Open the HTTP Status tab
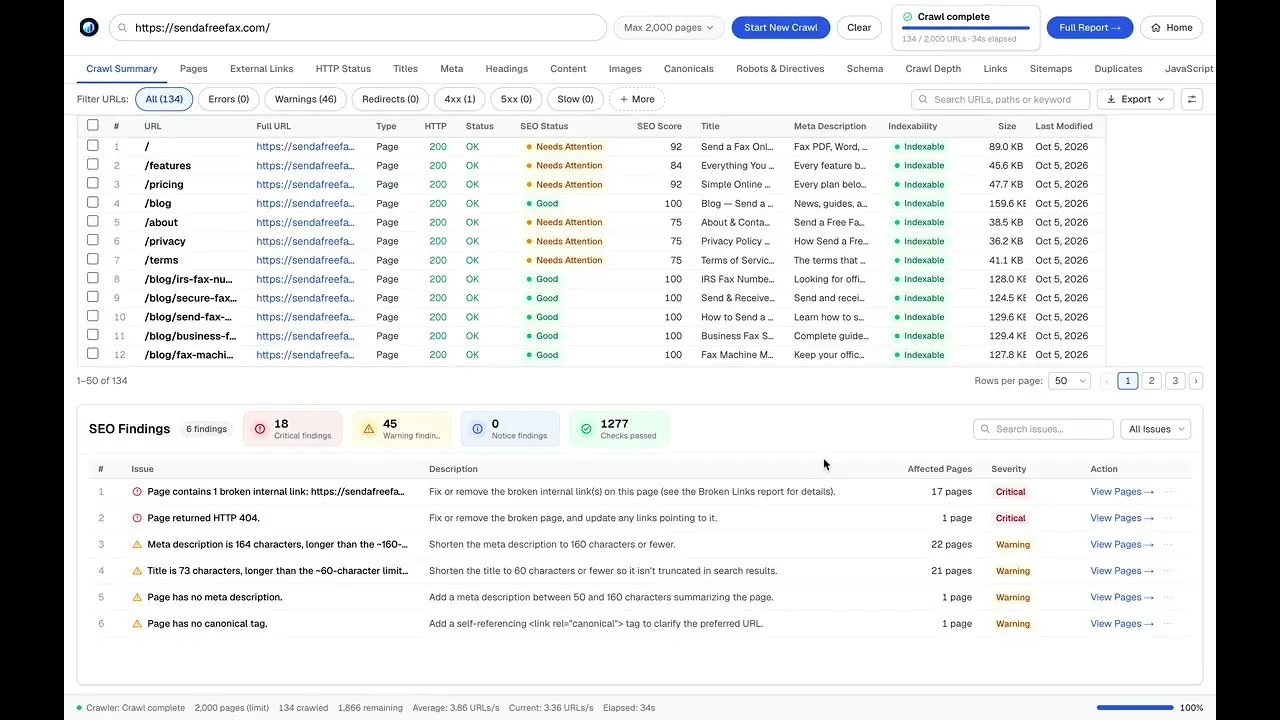This screenshot has width=1280, height=720. [x=343, y=69]
